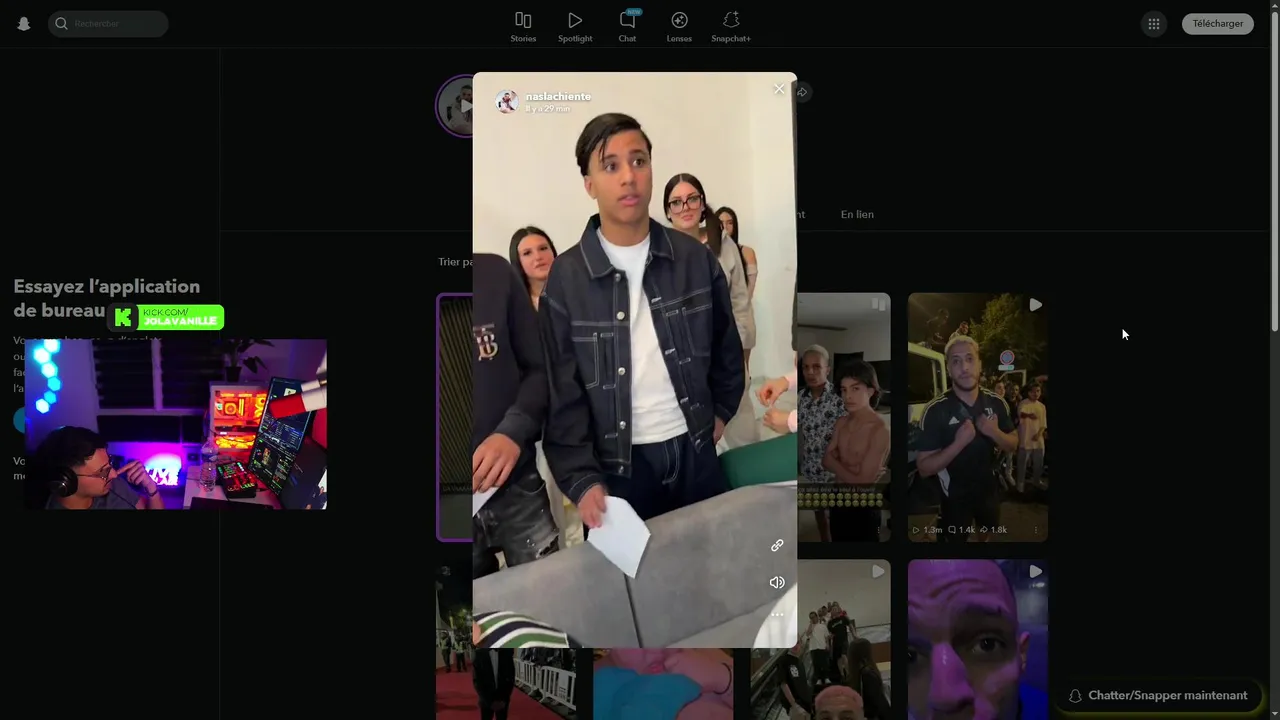Click the Télécharger button
The image size is (1280, 720).
tap(1217, 24)
